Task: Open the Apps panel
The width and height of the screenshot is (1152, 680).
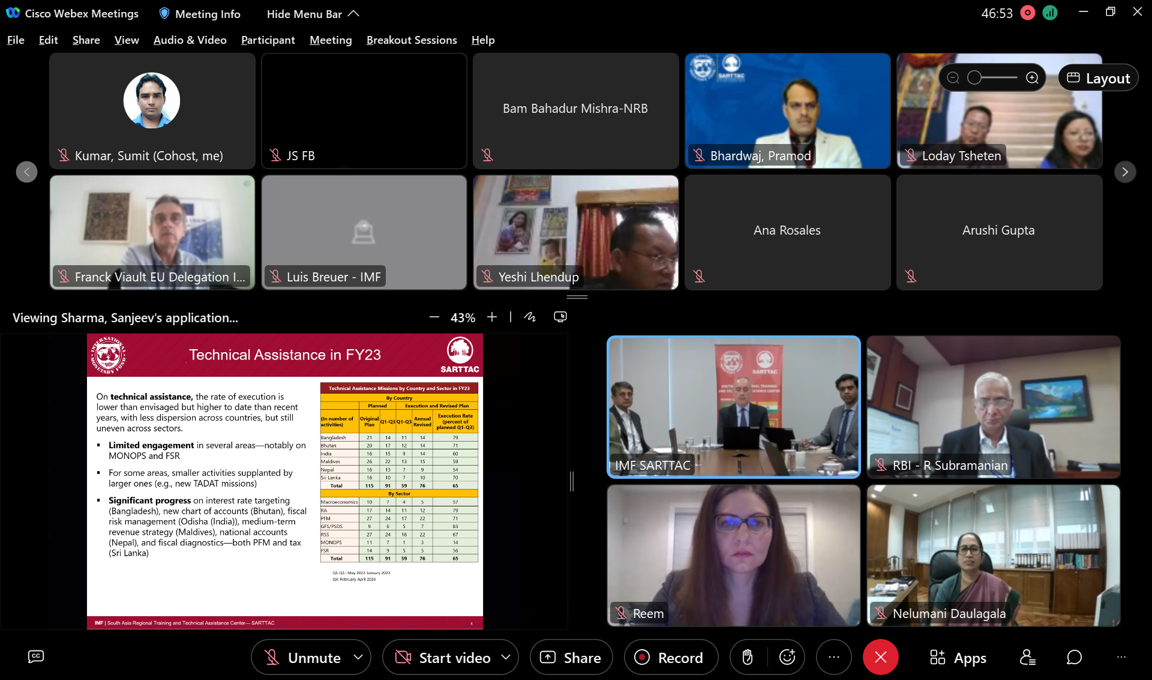Action: pos(958,658)
